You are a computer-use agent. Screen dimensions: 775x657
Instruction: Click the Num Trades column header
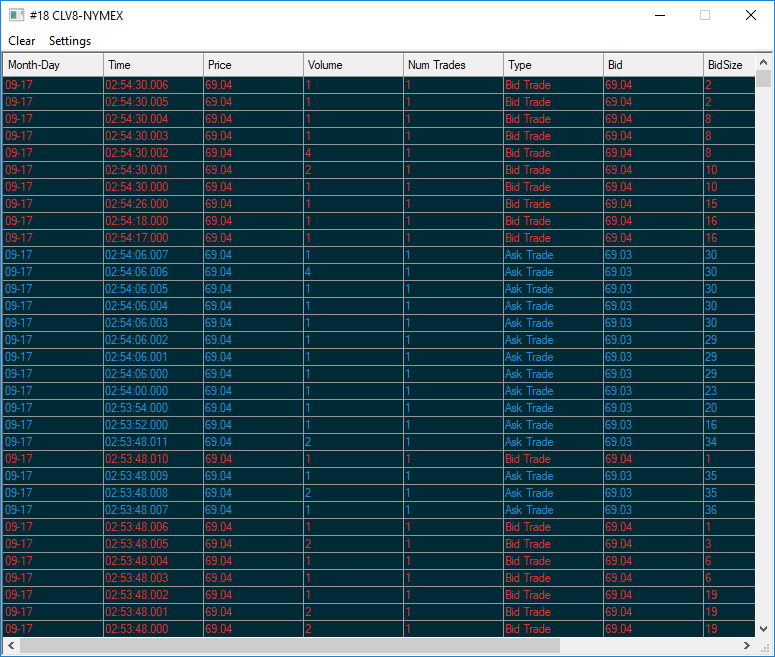(453, 65)
